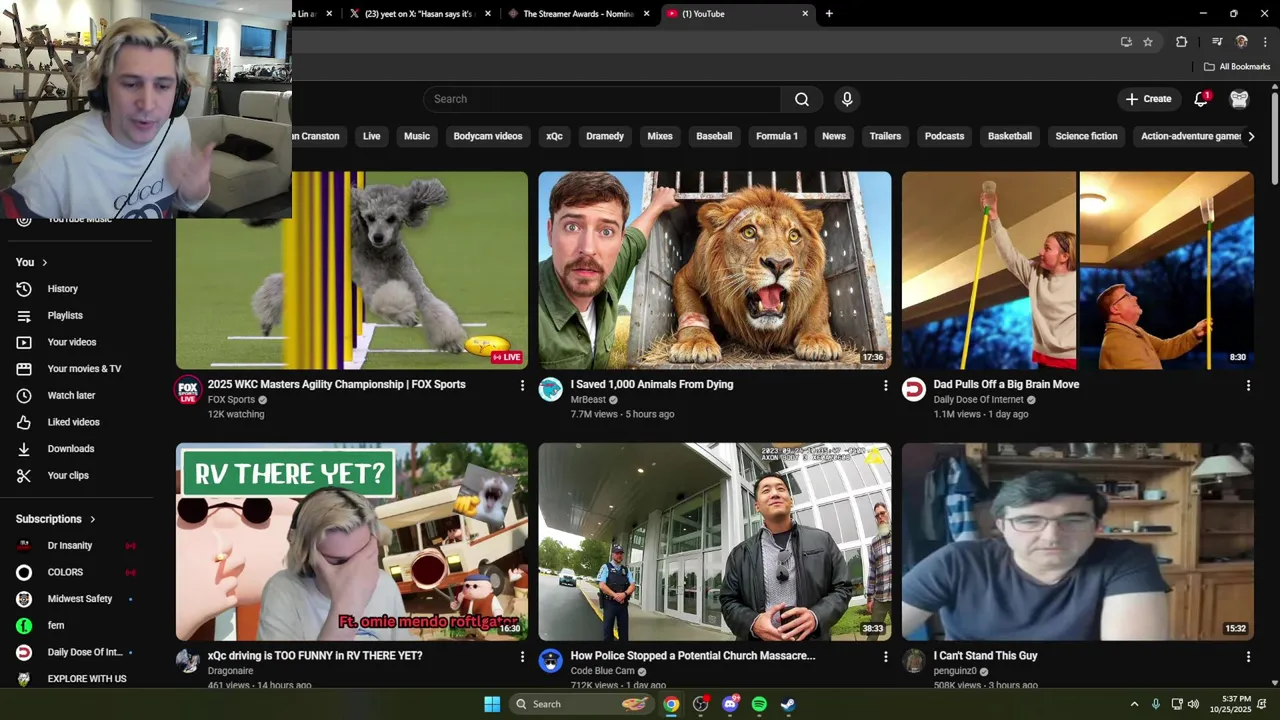Viewport: 1280px width, 720px height.
Task: Open All Bookmarks folder
Action: click(1237, 67)
